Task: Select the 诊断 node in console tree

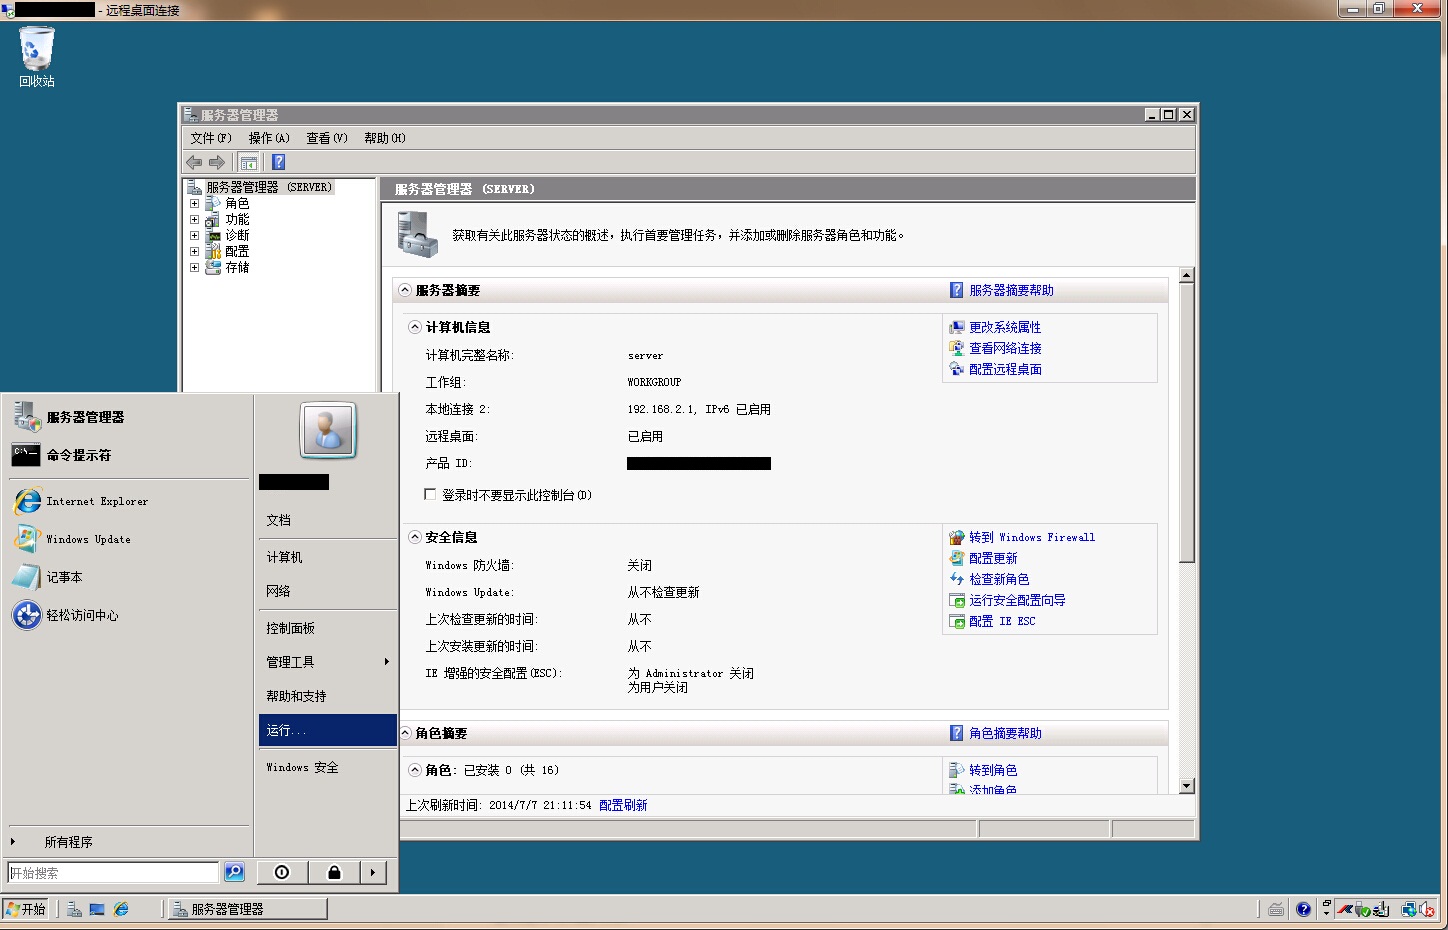Action: click(x=237, y=235)
